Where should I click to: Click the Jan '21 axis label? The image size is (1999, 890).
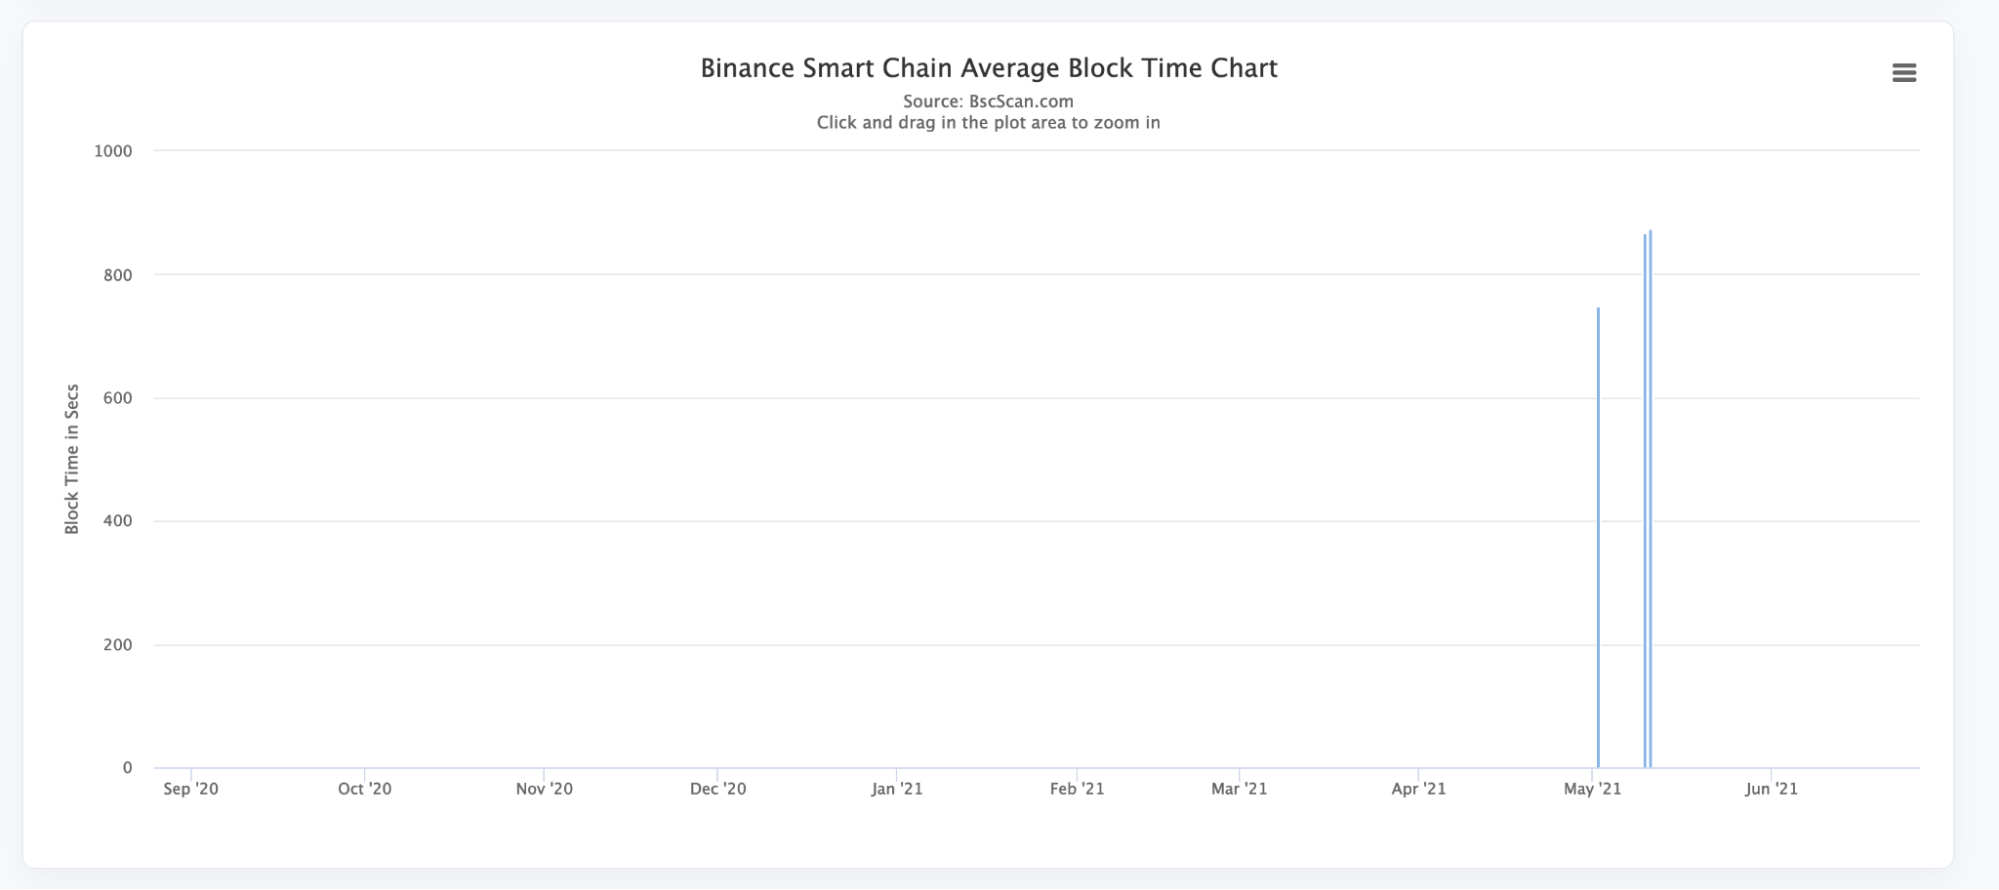(x=897, y=789)
